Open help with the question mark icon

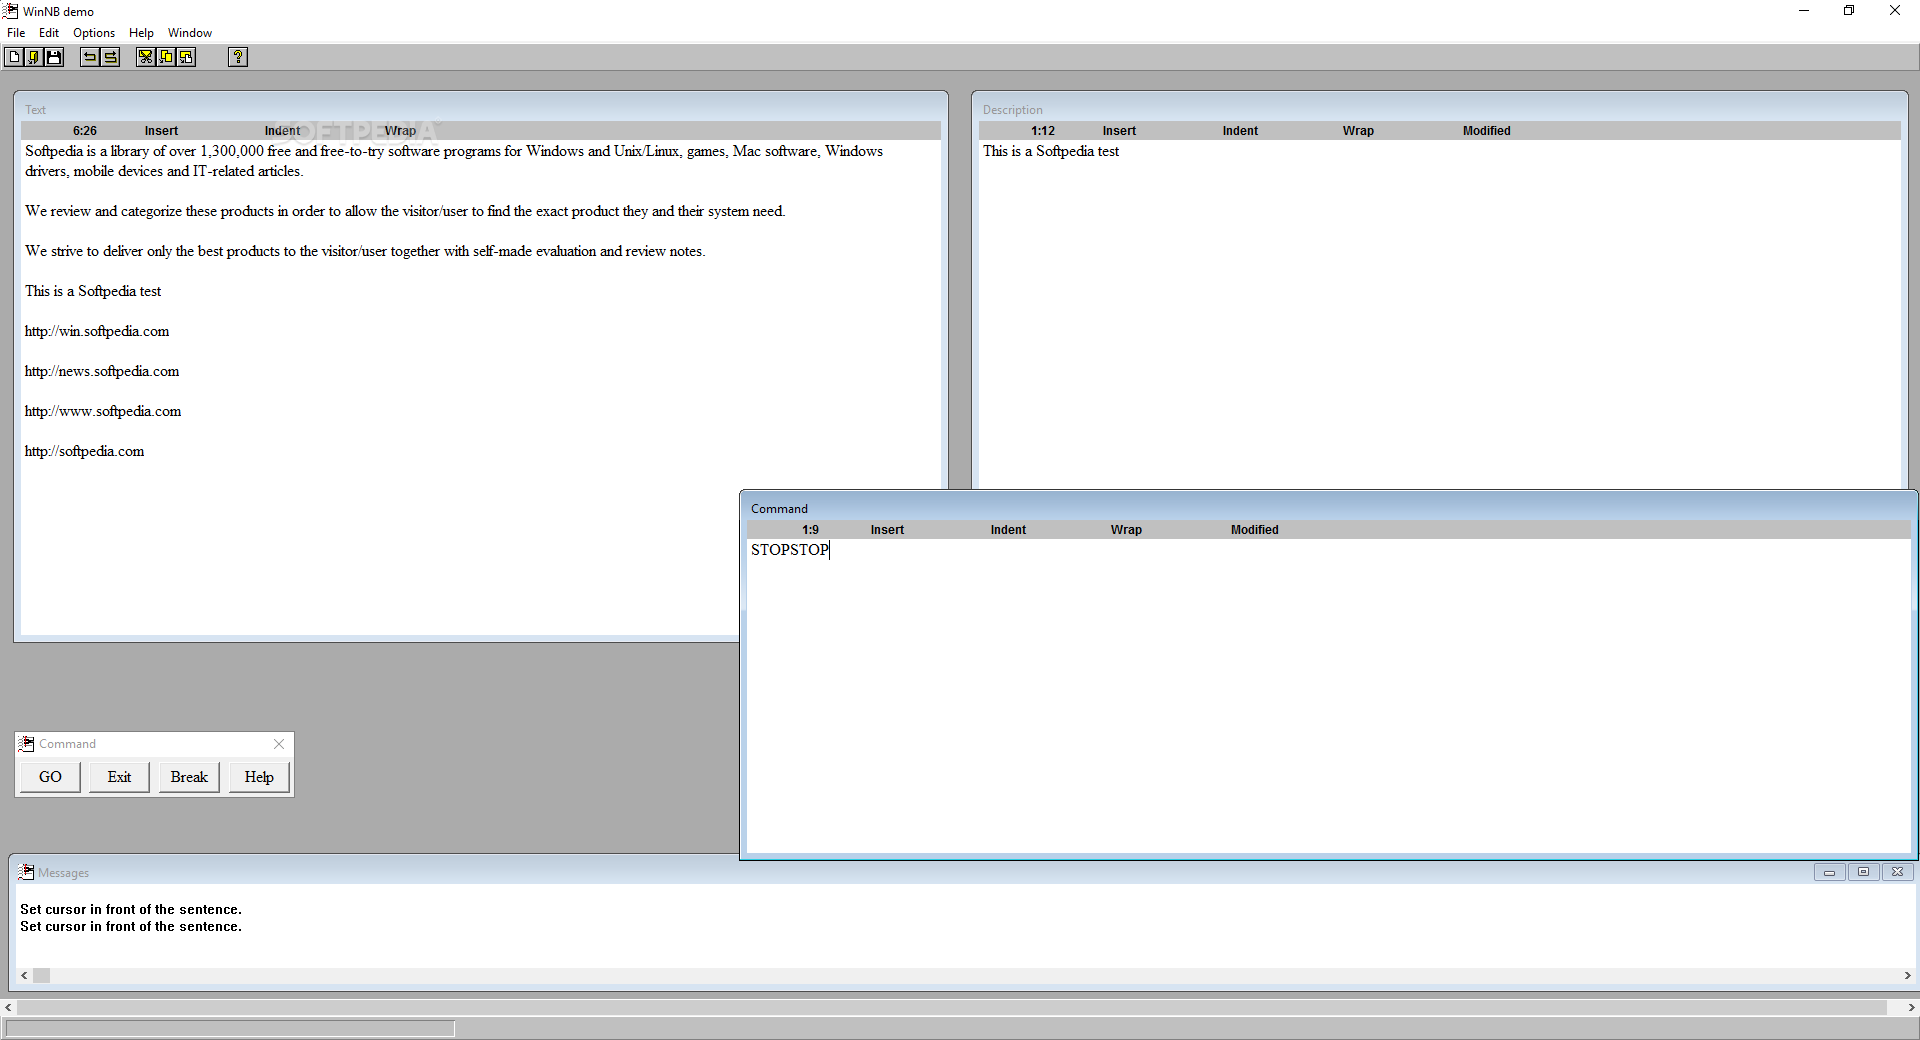coord(238,57)
